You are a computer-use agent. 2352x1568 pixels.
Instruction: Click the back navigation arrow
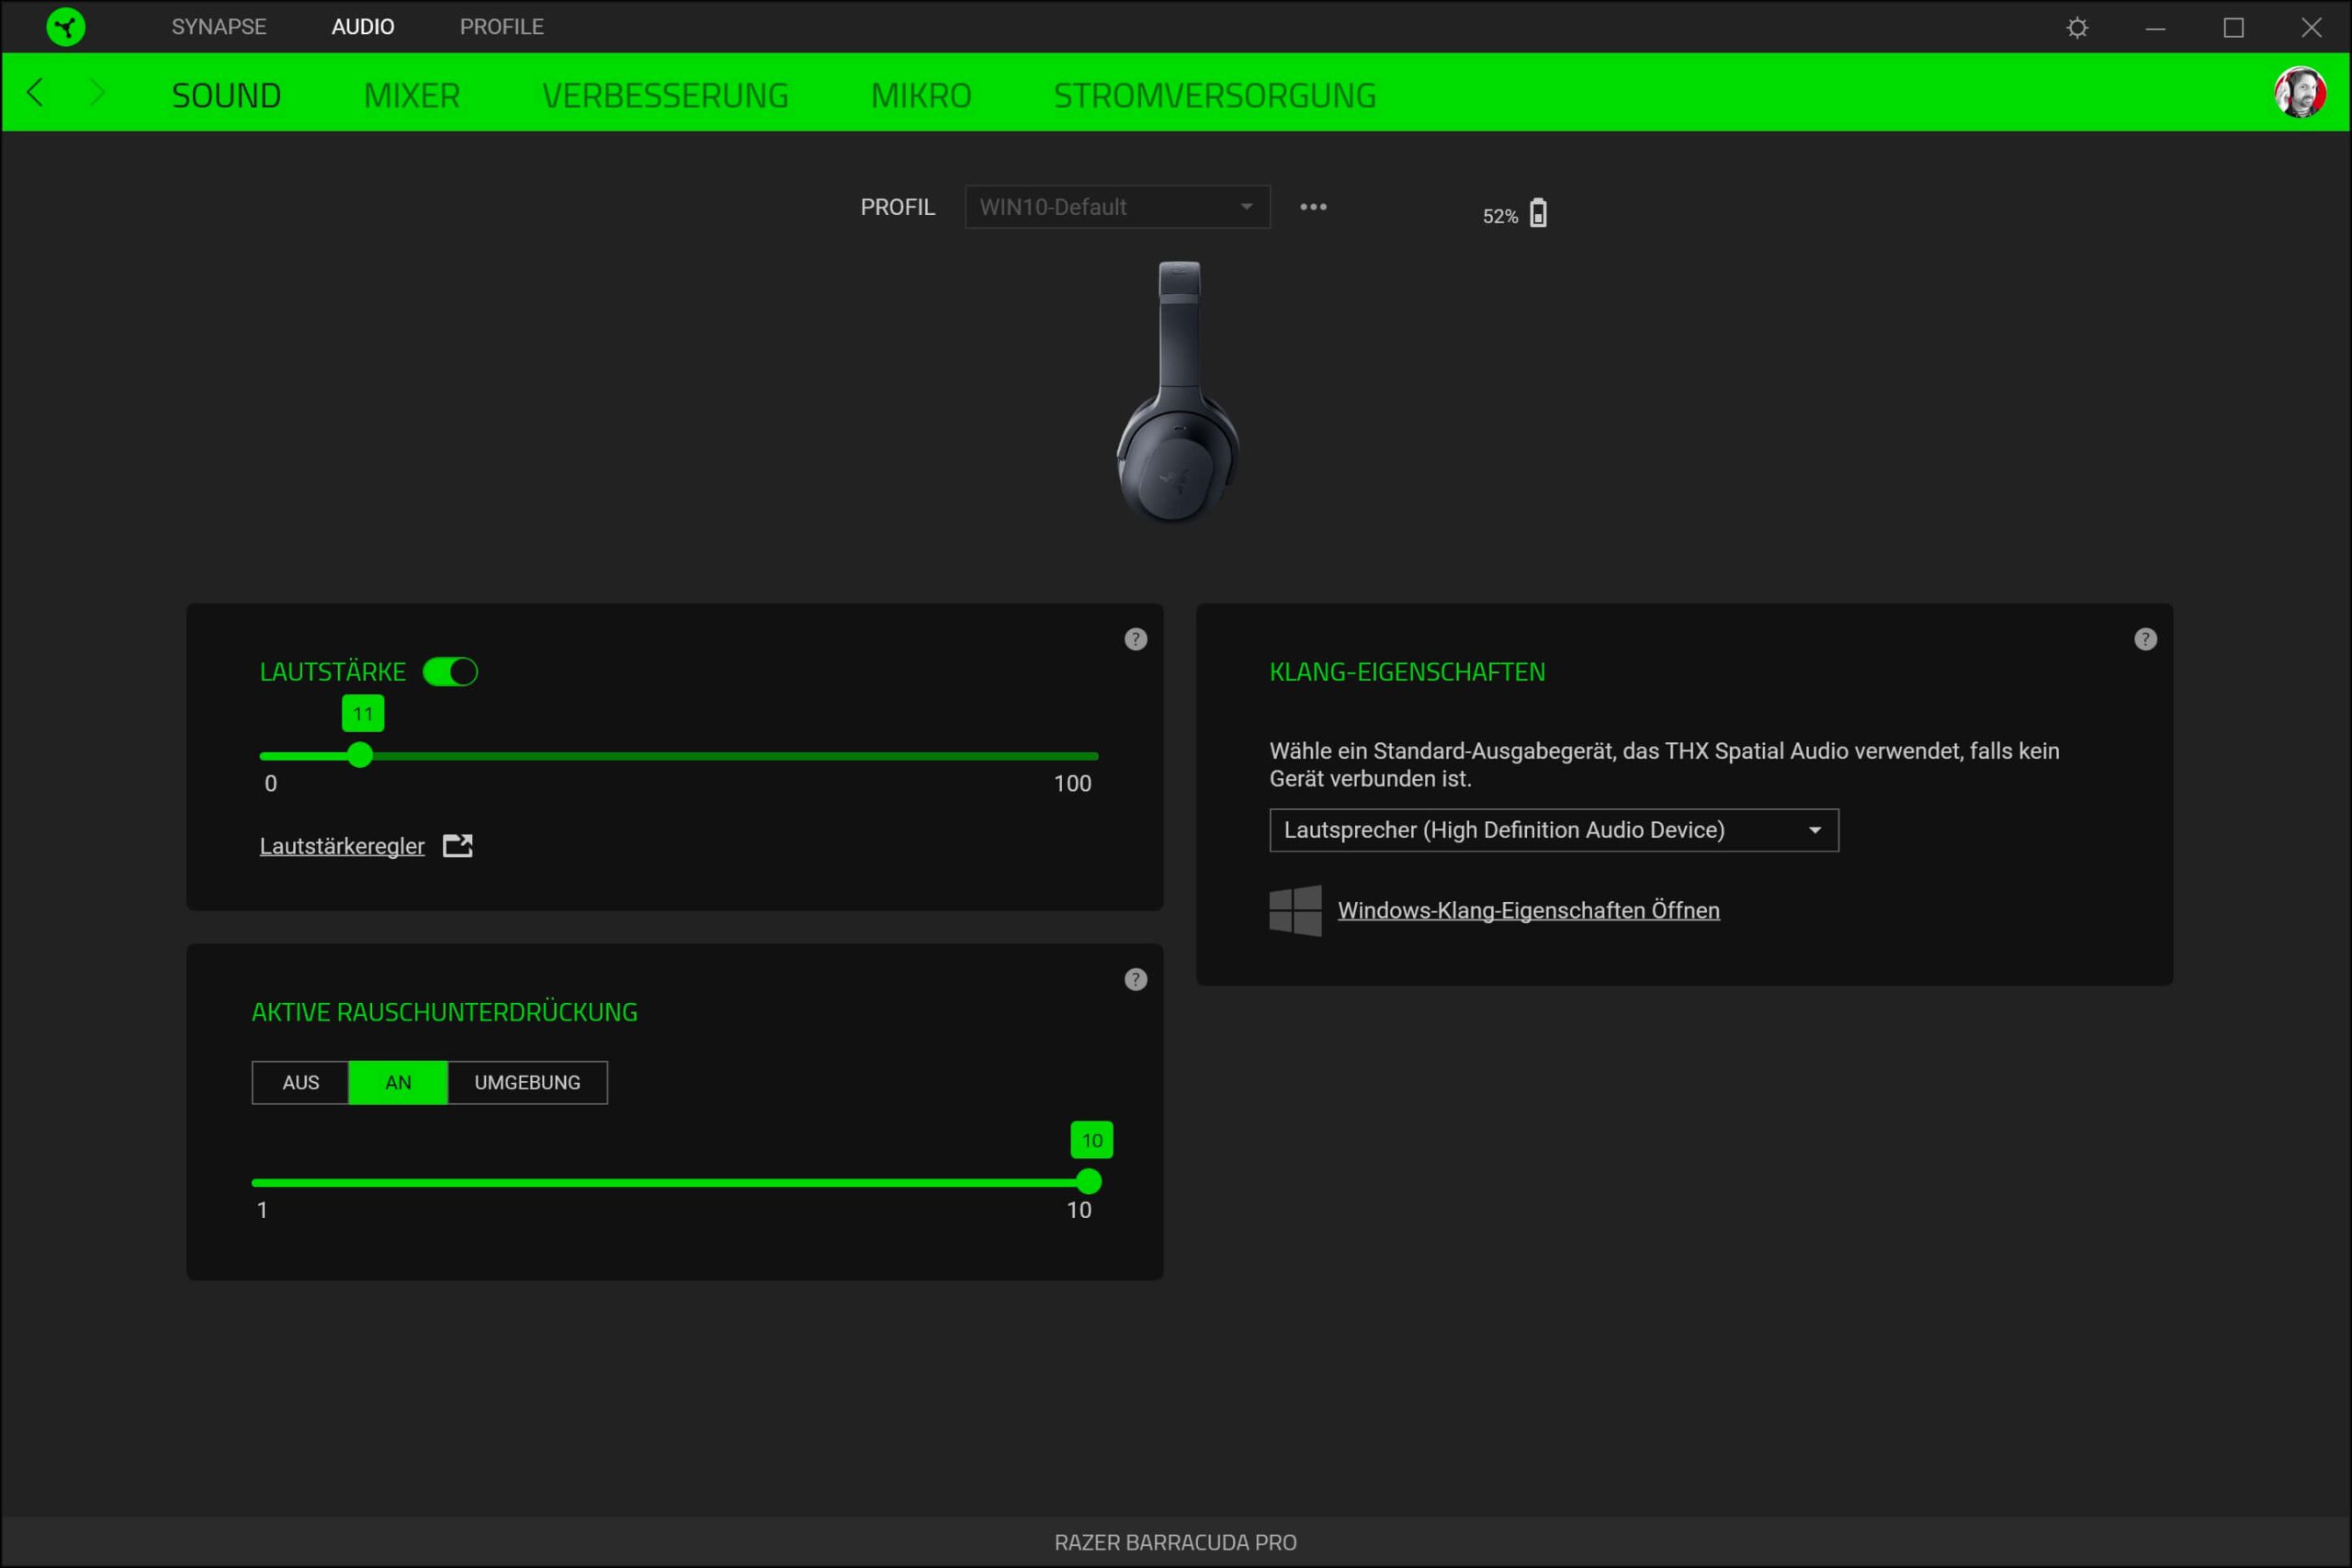tap(36, 93)
